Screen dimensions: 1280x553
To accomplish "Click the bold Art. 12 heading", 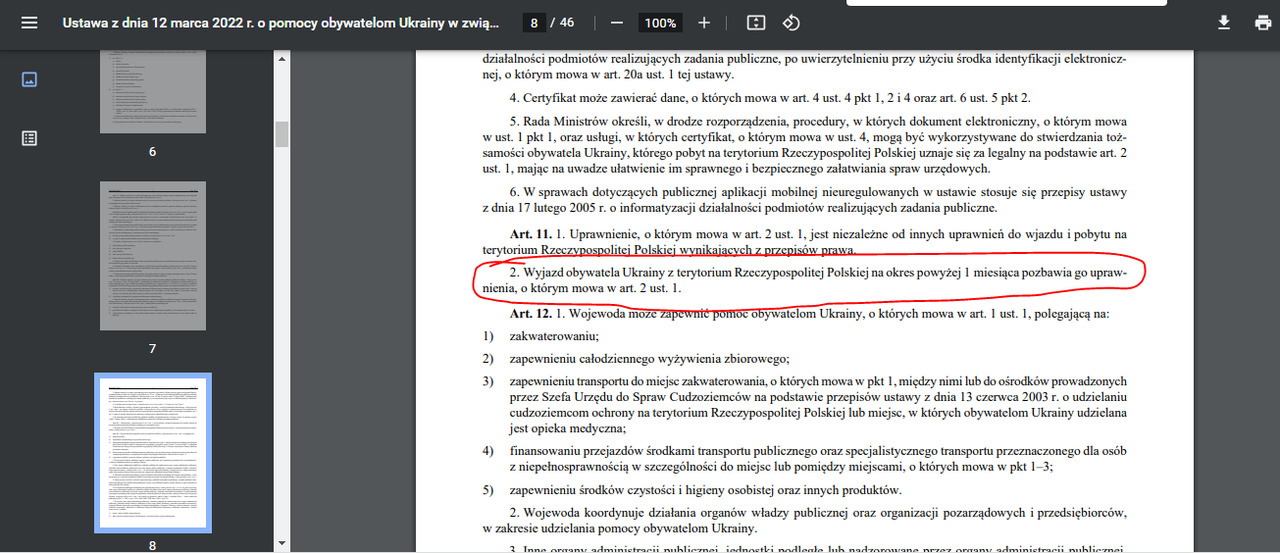I will (530, 314).
